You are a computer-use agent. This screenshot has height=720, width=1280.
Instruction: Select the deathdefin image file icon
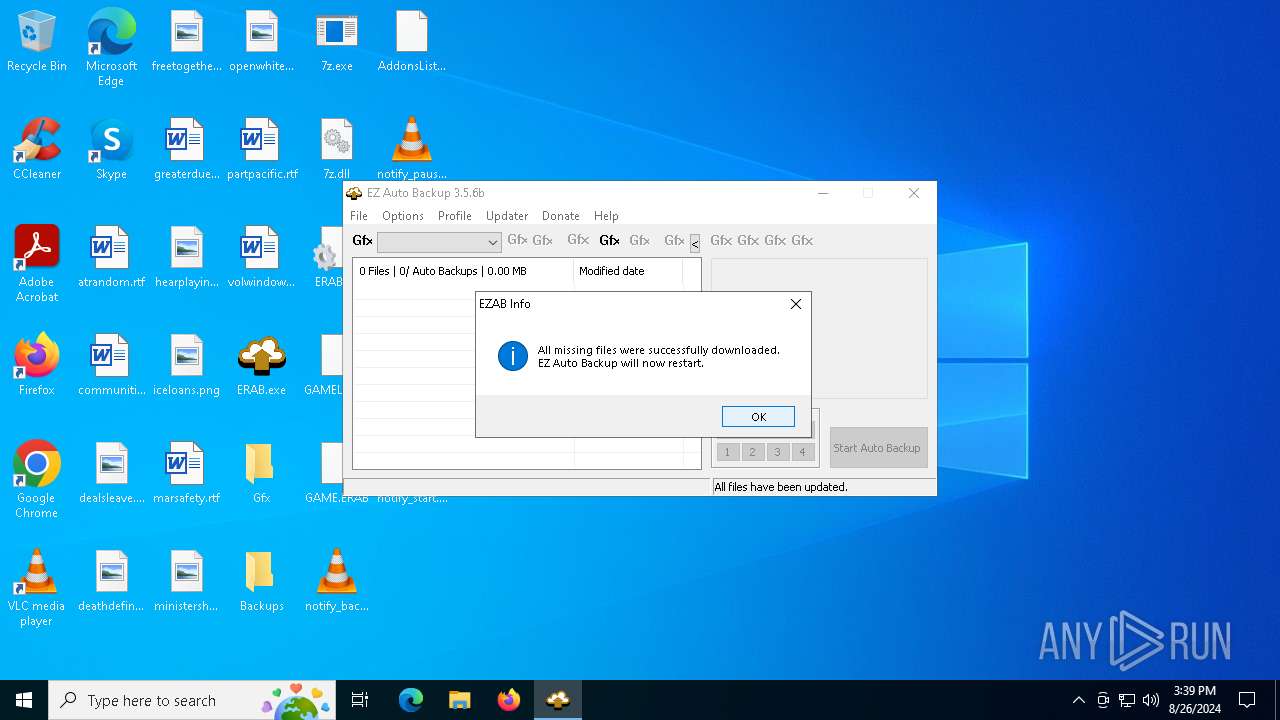(x=111, y=581)
